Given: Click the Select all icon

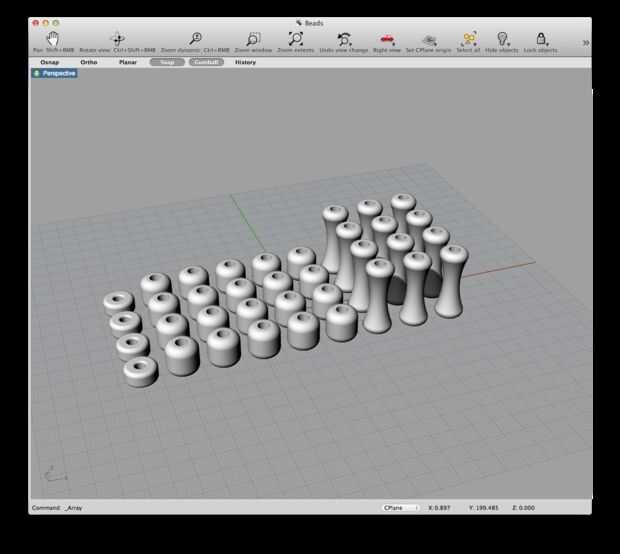Looking at the screenshot, I should click(x=469, y=39).
